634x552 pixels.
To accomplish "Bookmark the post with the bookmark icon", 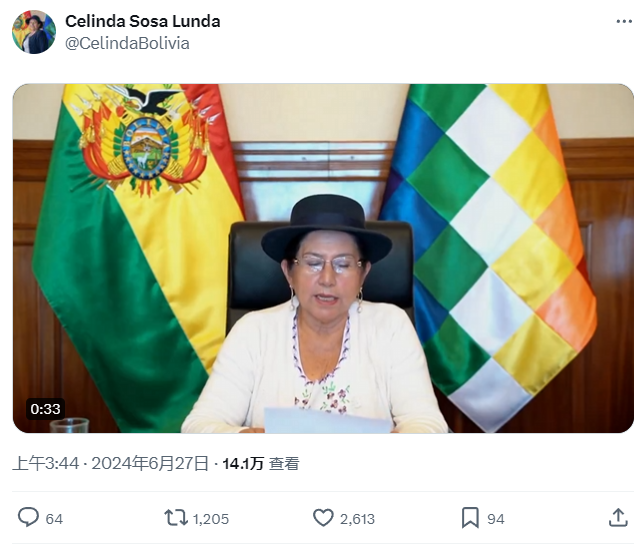I will 470,518.
